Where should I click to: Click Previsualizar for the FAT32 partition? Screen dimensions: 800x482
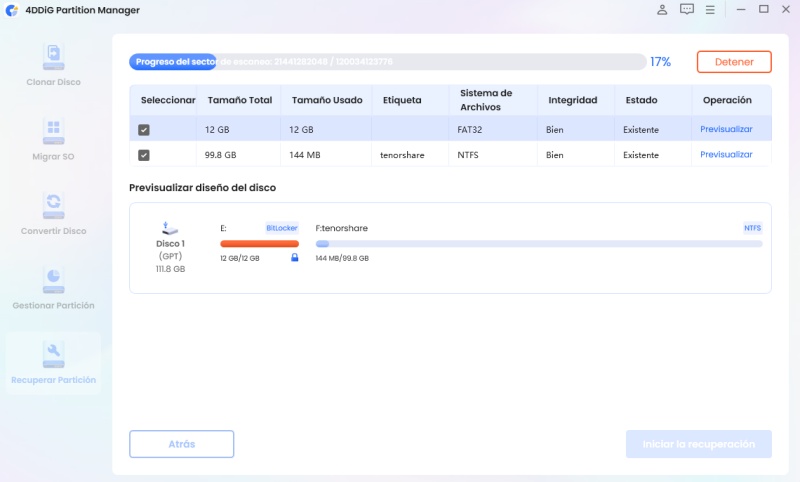[726, 130]
